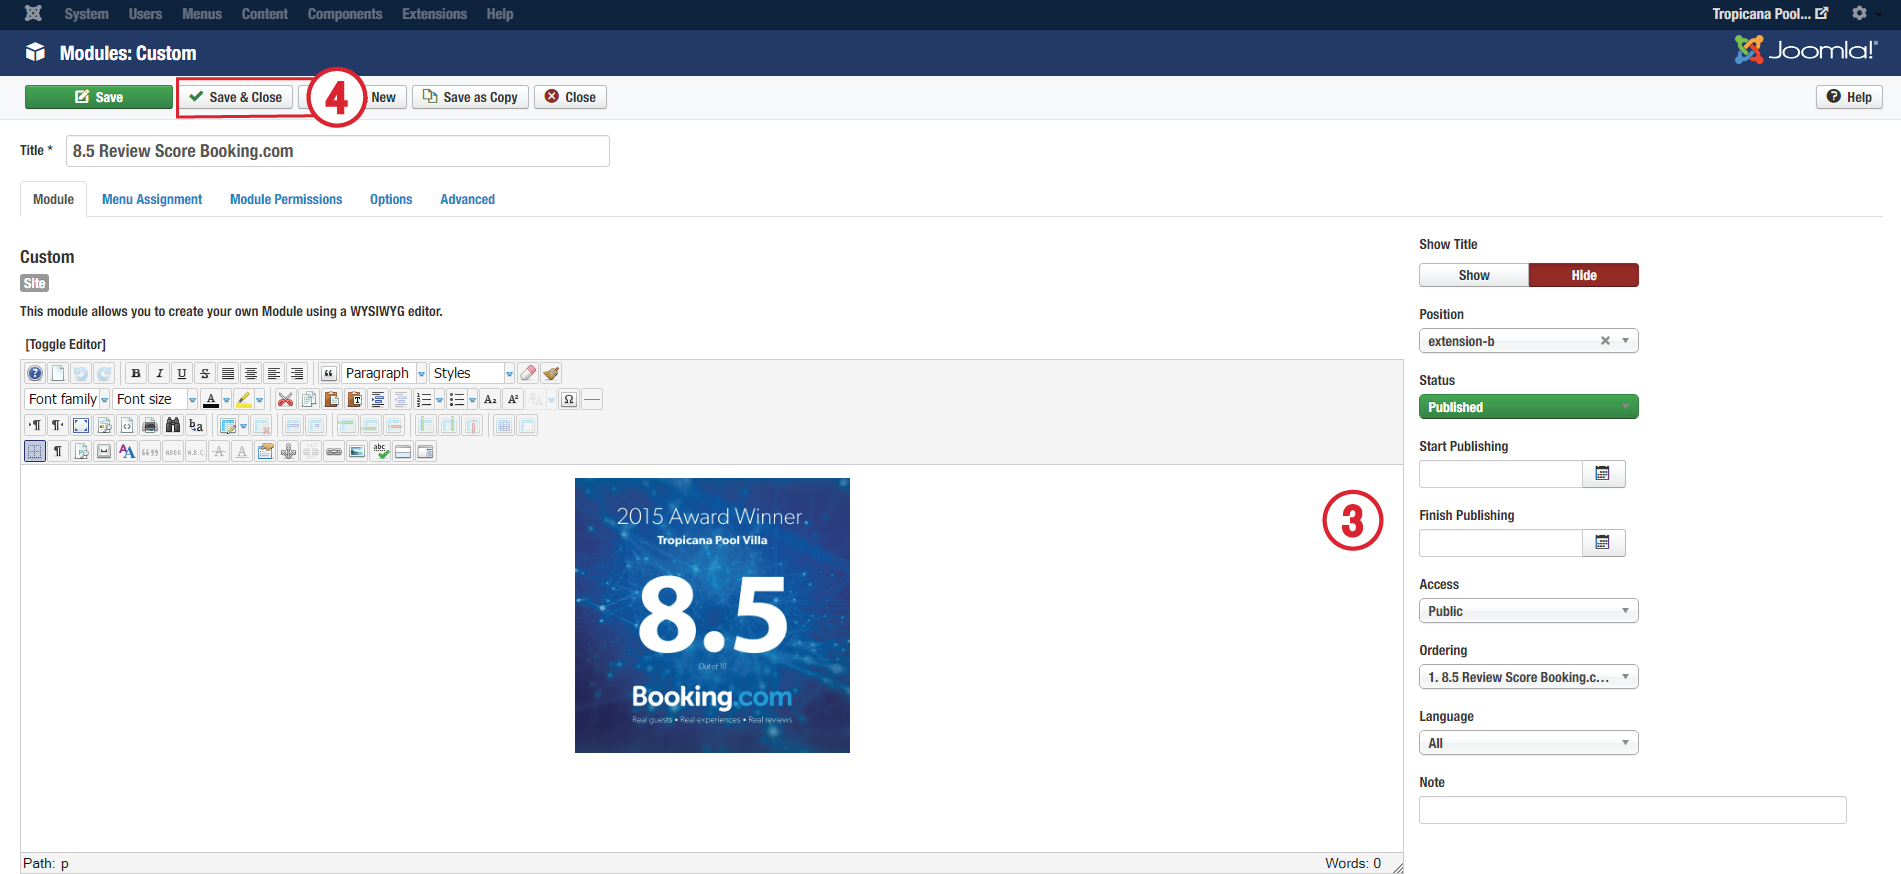
Task: Click the Help button
Action: (1849, 97)
